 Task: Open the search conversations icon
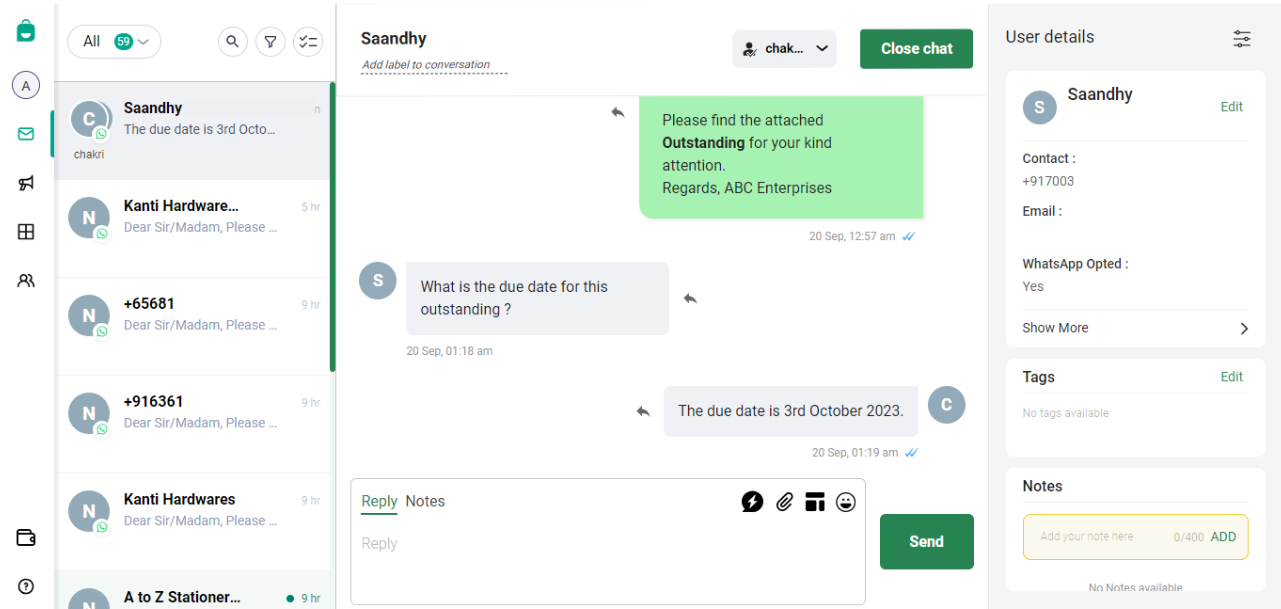[233, 41]
